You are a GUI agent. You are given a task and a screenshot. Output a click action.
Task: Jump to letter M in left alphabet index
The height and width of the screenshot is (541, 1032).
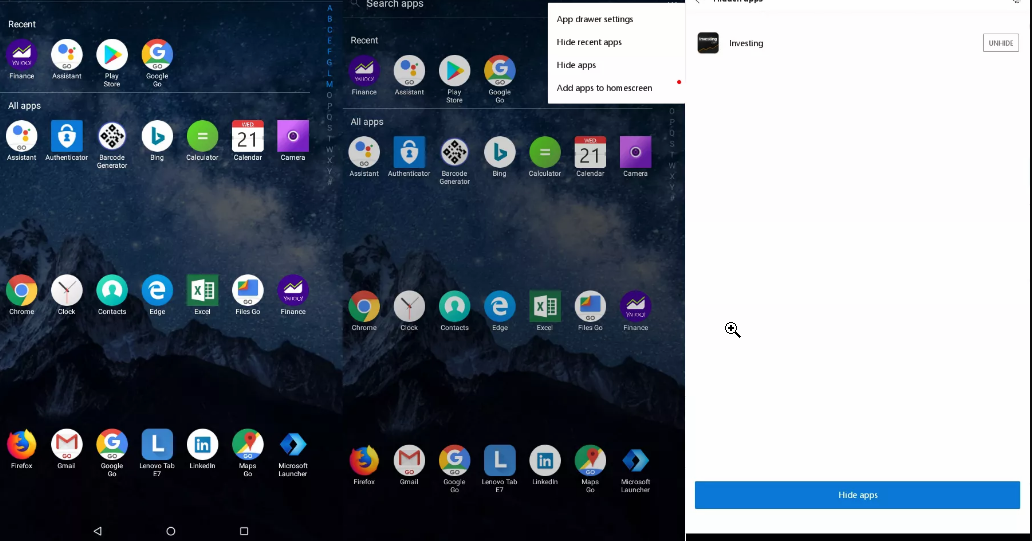tap(329, 84)
